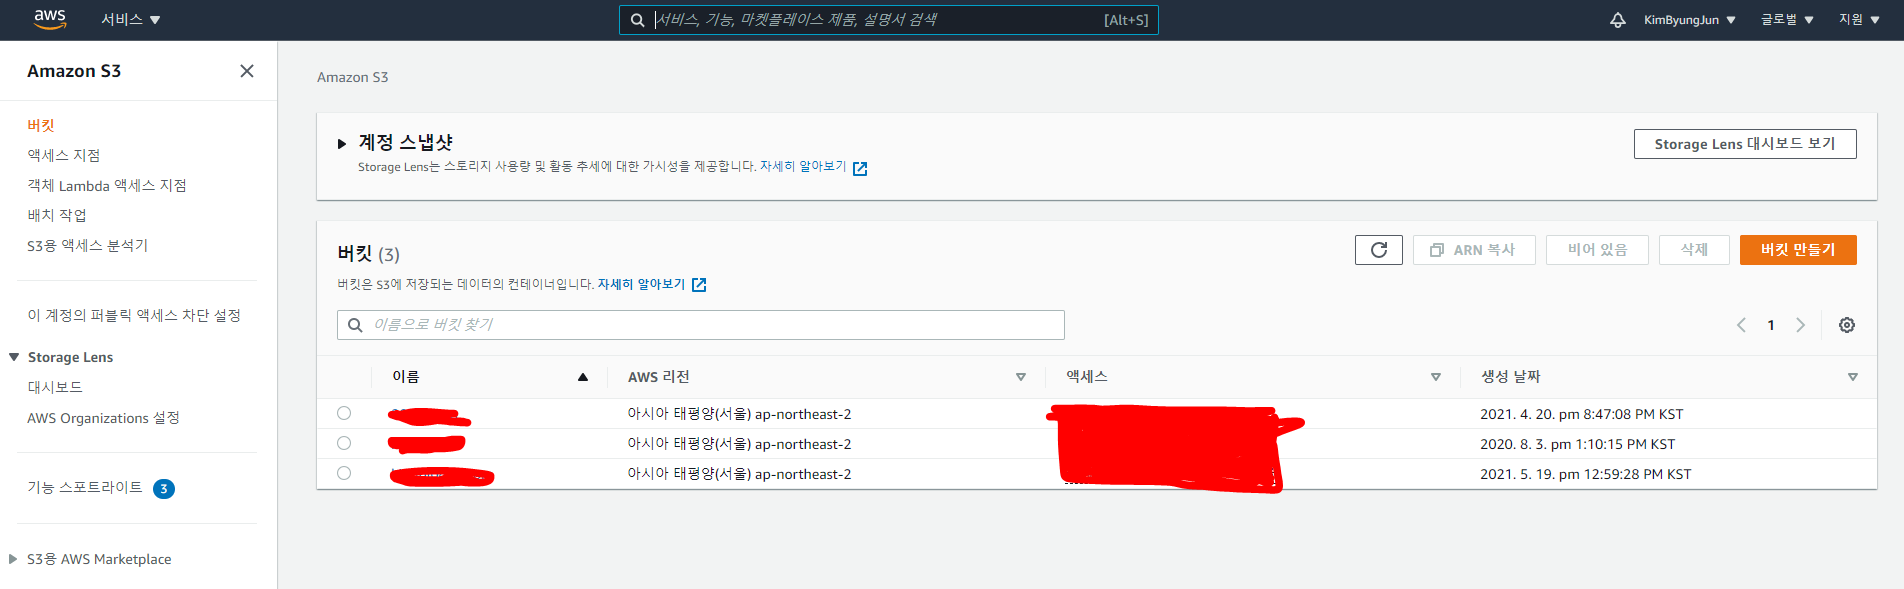The image size is (1904, 589).
Task: Click the refresh buckets icon button
Action: (x=1379, y=250)
